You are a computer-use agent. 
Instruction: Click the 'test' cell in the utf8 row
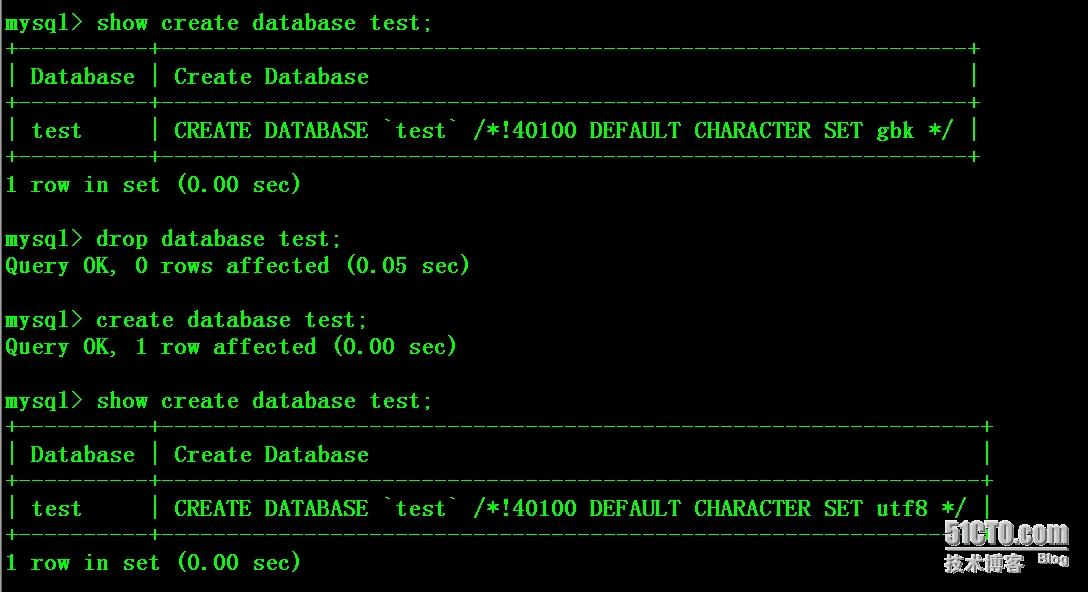click(x=56, y=508)
